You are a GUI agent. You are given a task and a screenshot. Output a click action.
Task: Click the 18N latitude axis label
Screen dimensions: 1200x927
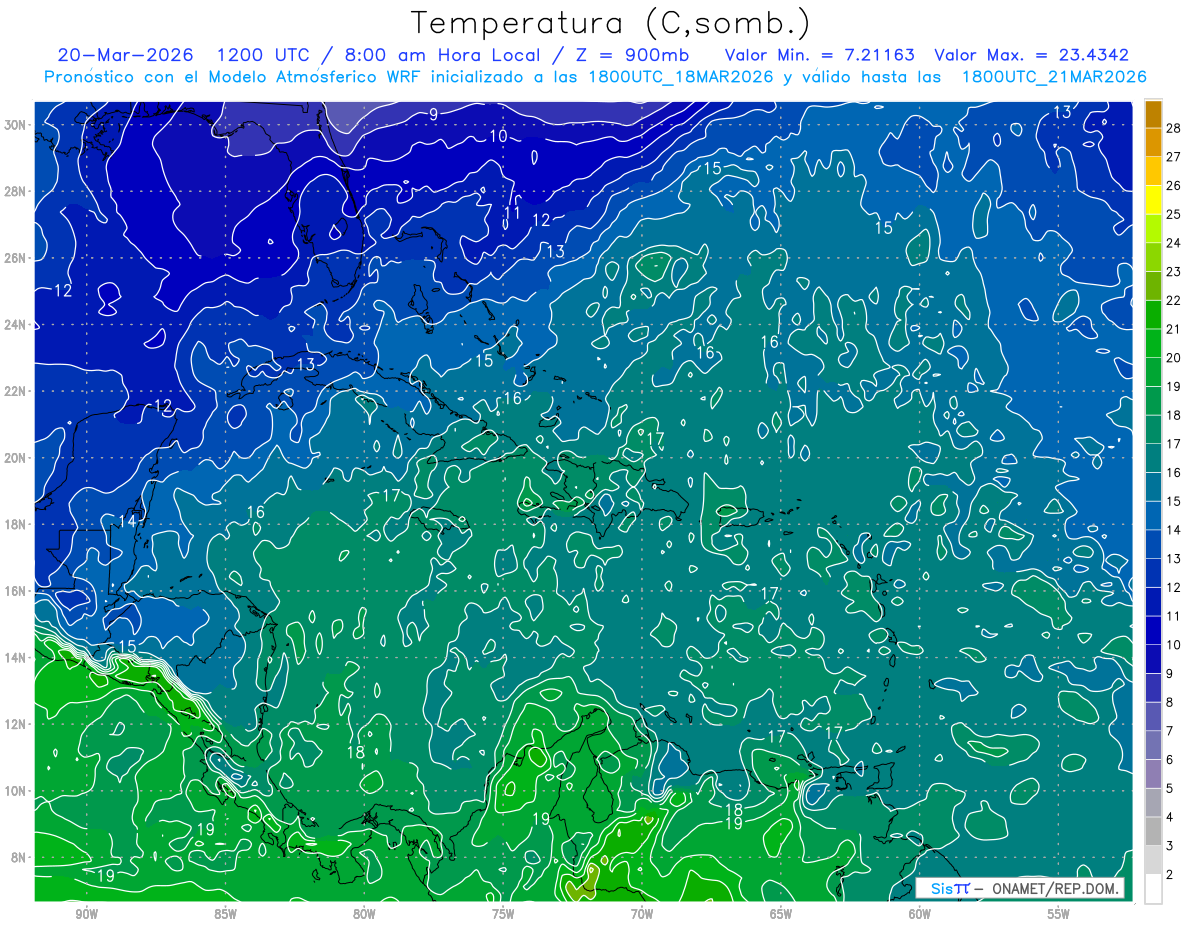click(x=17, y=524)
